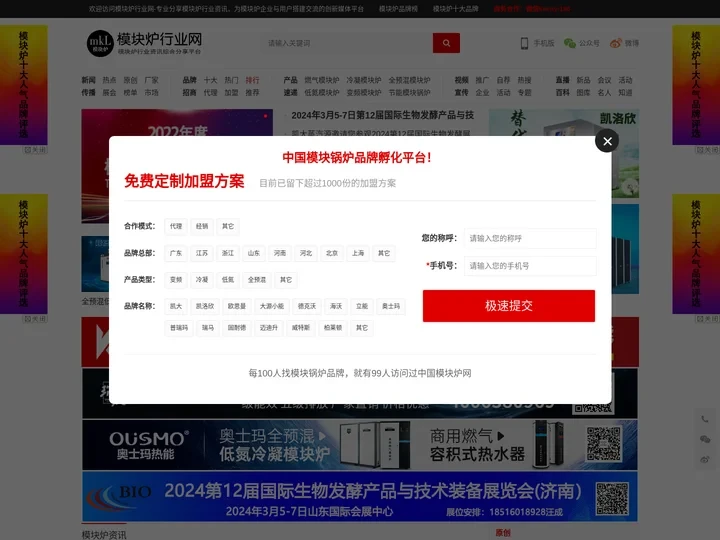Choose product type 全预混
The image size is (720, 540).
pyautogui.click(x=257, y=280)
